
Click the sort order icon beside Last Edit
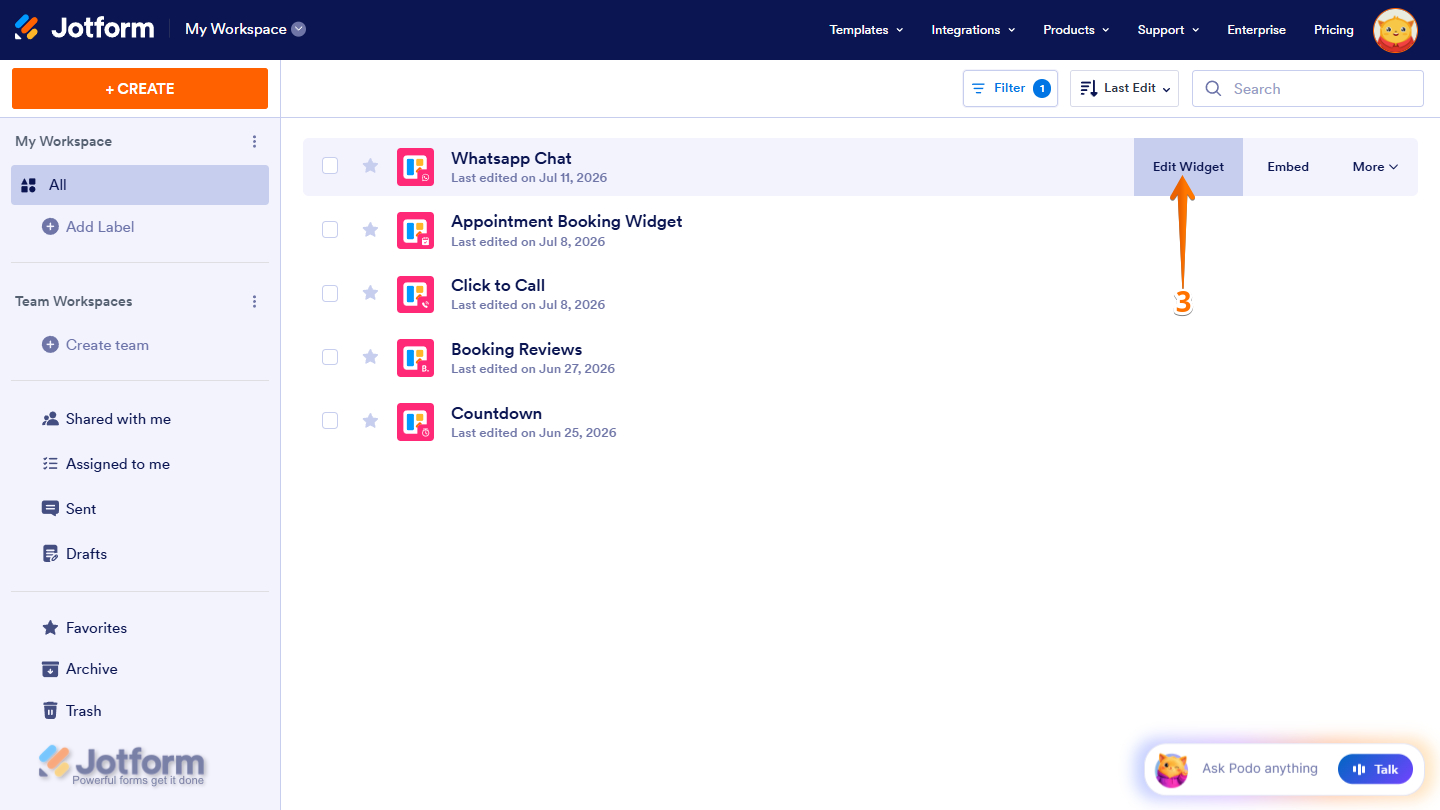[x=1089, y=89]
